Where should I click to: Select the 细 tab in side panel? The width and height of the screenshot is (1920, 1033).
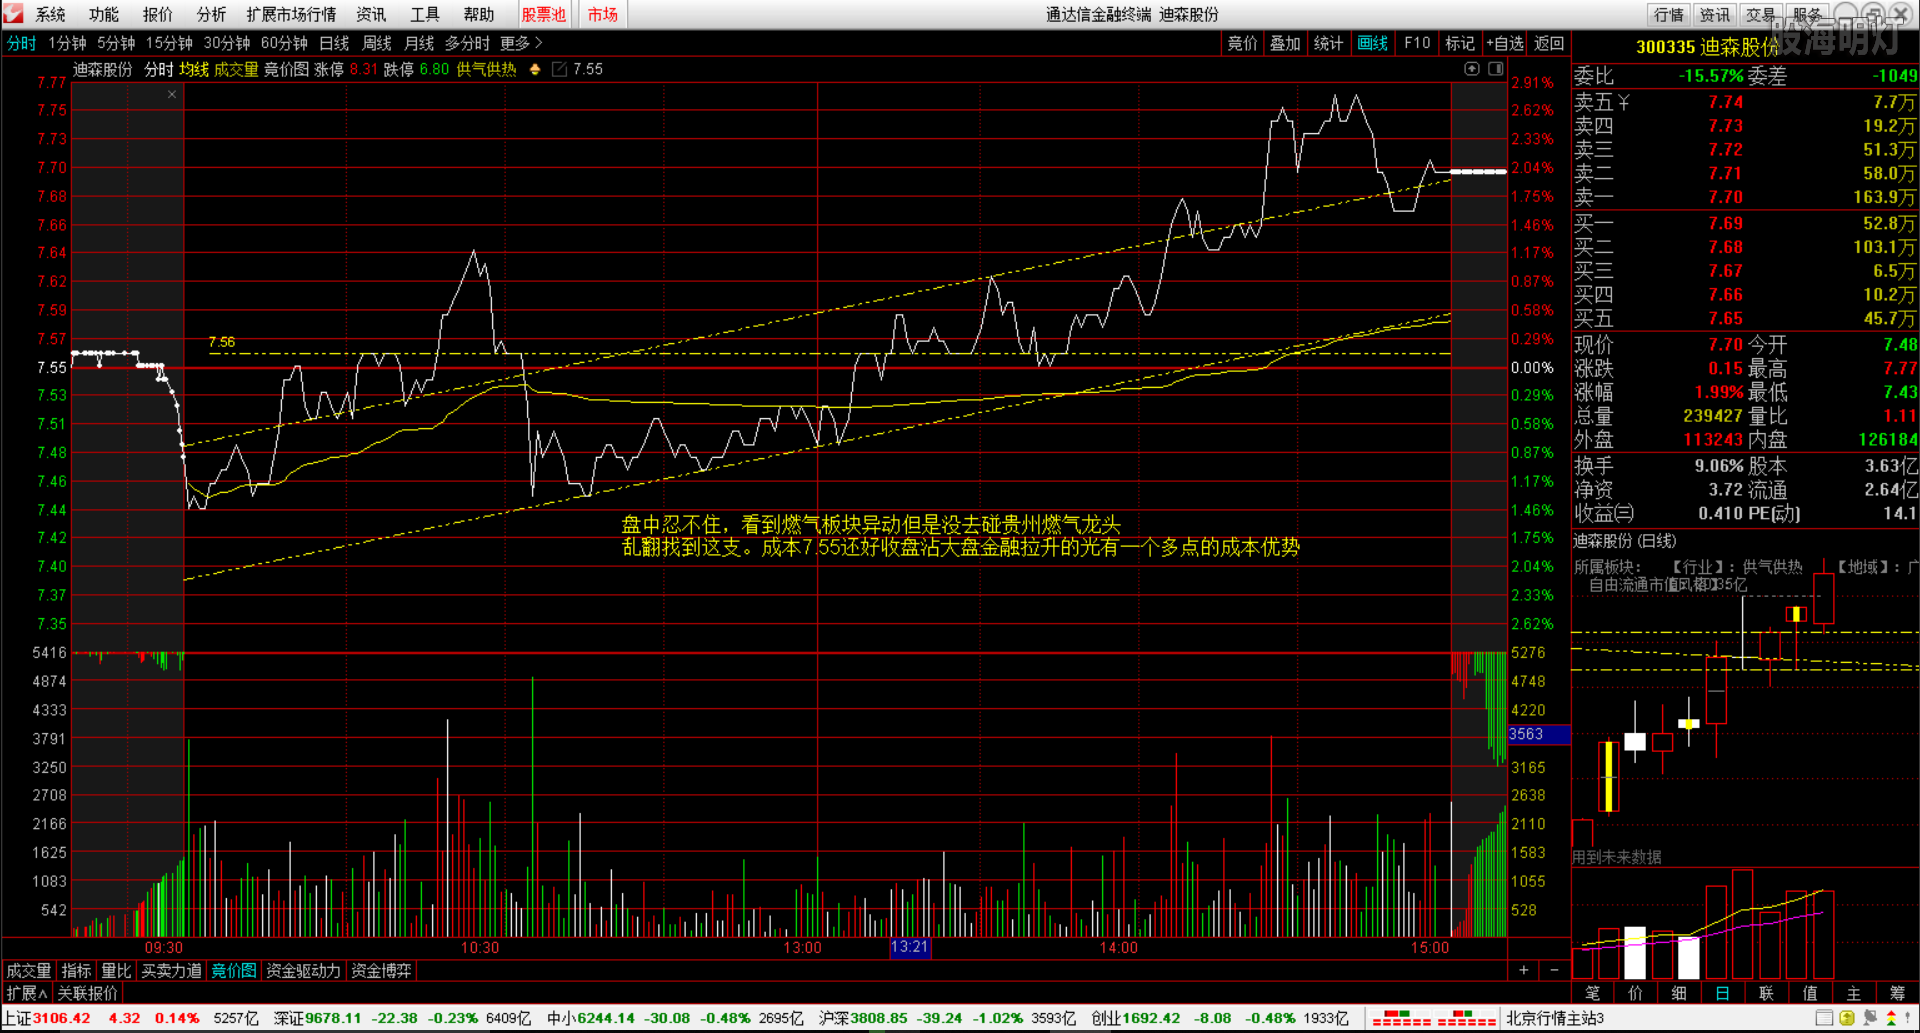pos(1680,993)
